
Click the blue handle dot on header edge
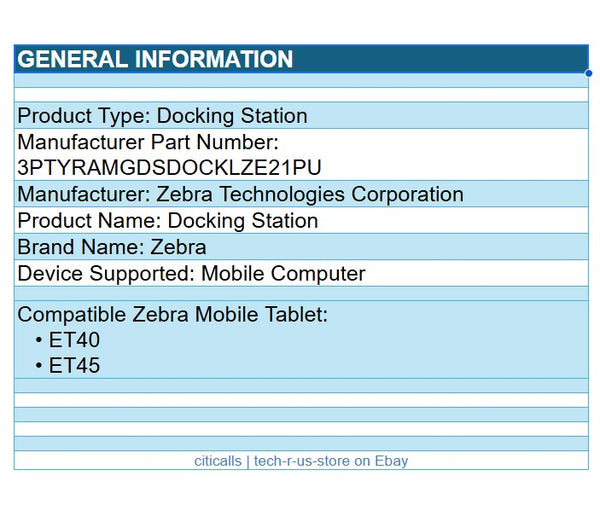point(588,73)
